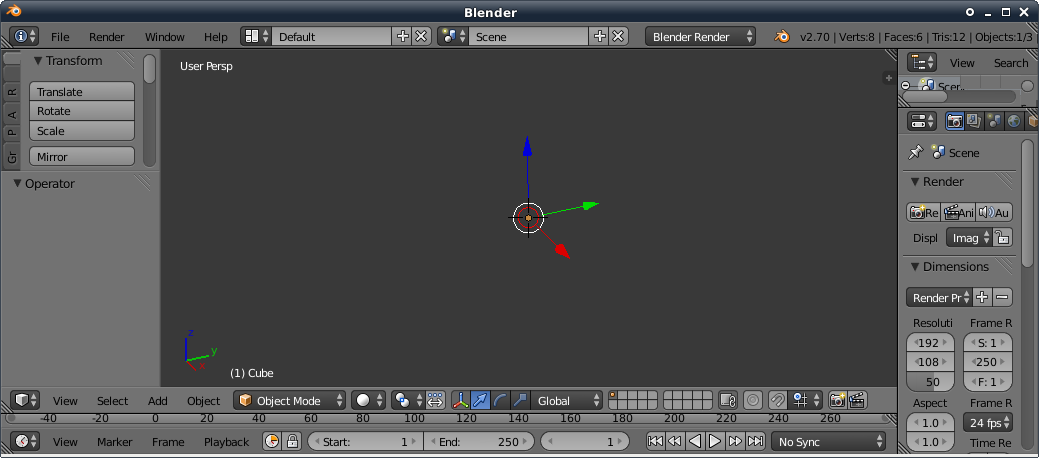
Task: Add a new scene
Action: pyautogui.click(x=599, y=36)
